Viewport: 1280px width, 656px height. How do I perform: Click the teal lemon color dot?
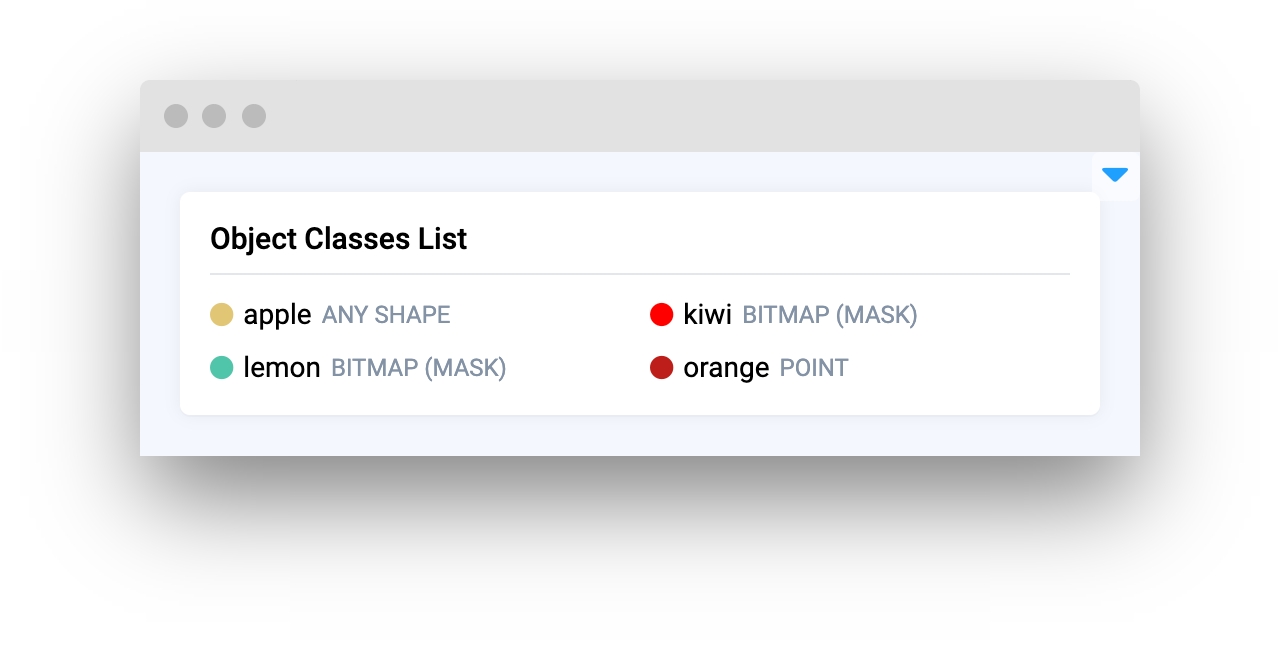(x=221, y=368)
